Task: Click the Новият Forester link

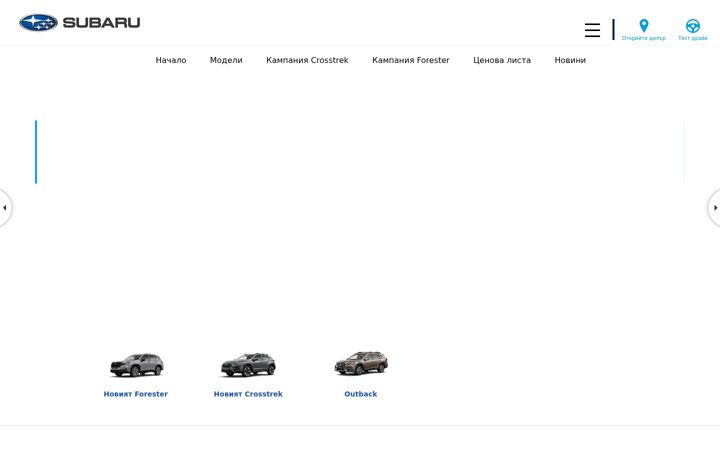Action: point(135,394)
